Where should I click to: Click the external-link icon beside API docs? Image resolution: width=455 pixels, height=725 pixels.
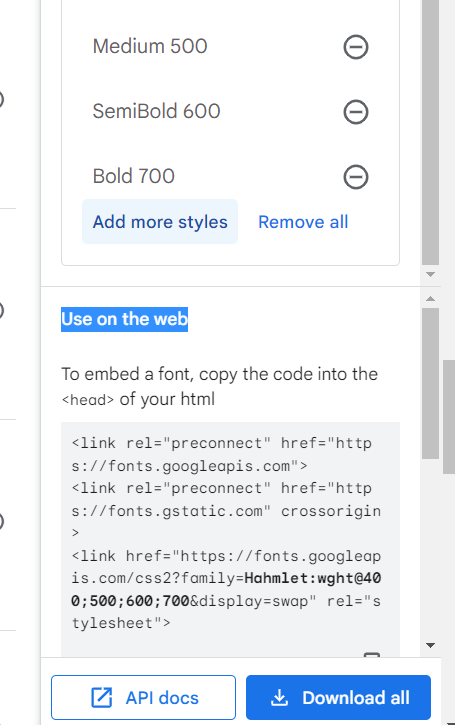(x=101, y=698)
